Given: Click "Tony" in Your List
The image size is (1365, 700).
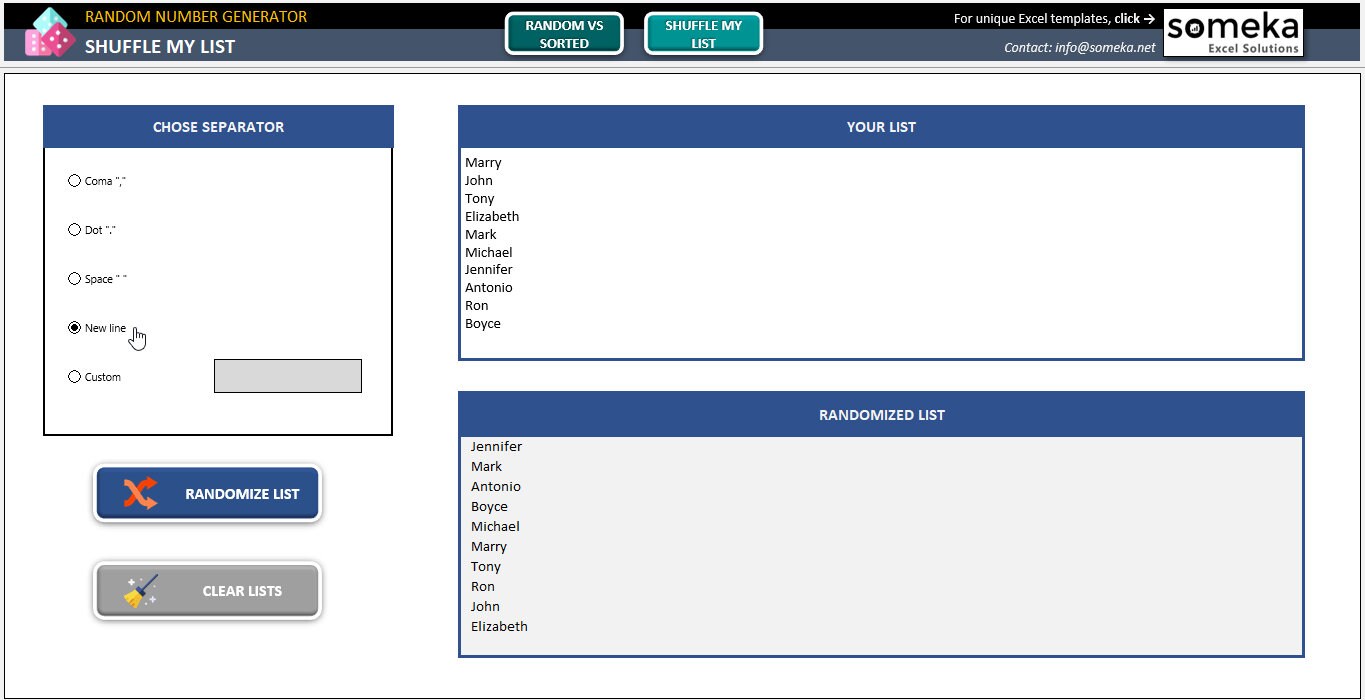Looking at the screenshot, I should 480,199.
